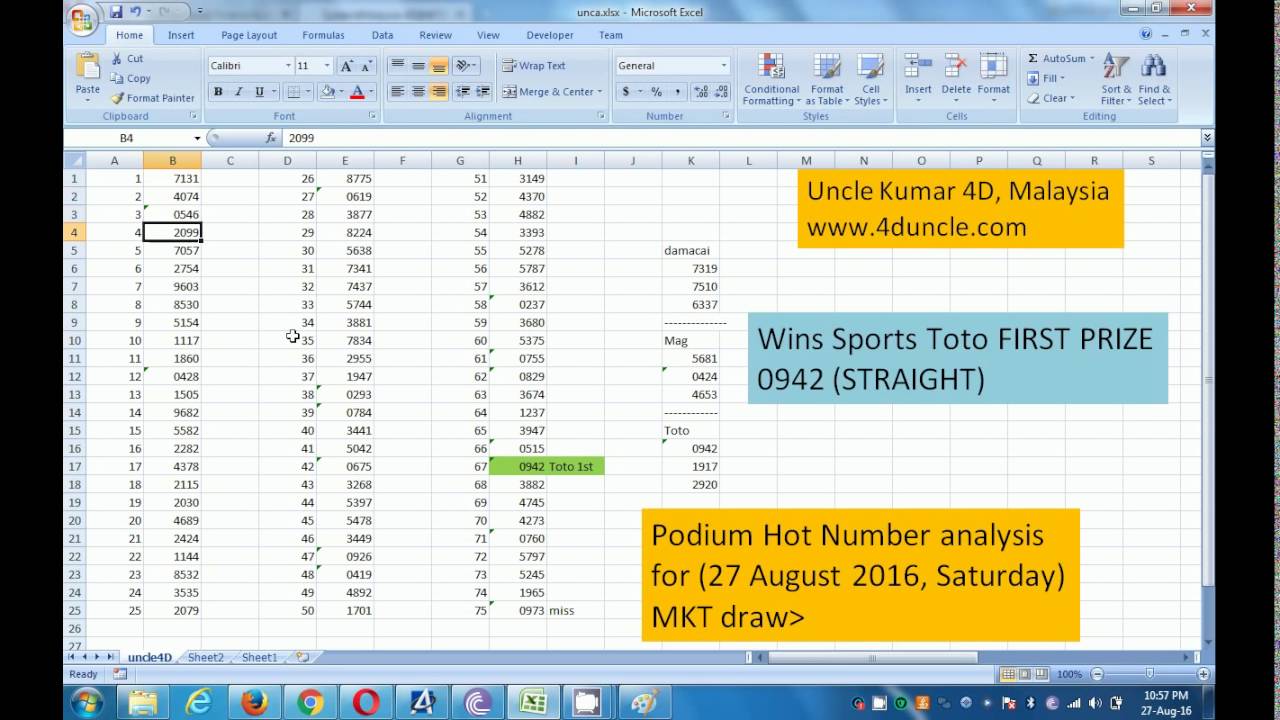Image resolution: width=1280 pixels, height=720 pixels.
Task: Click Decrease Decimal icon
Action: pos(721,92)
